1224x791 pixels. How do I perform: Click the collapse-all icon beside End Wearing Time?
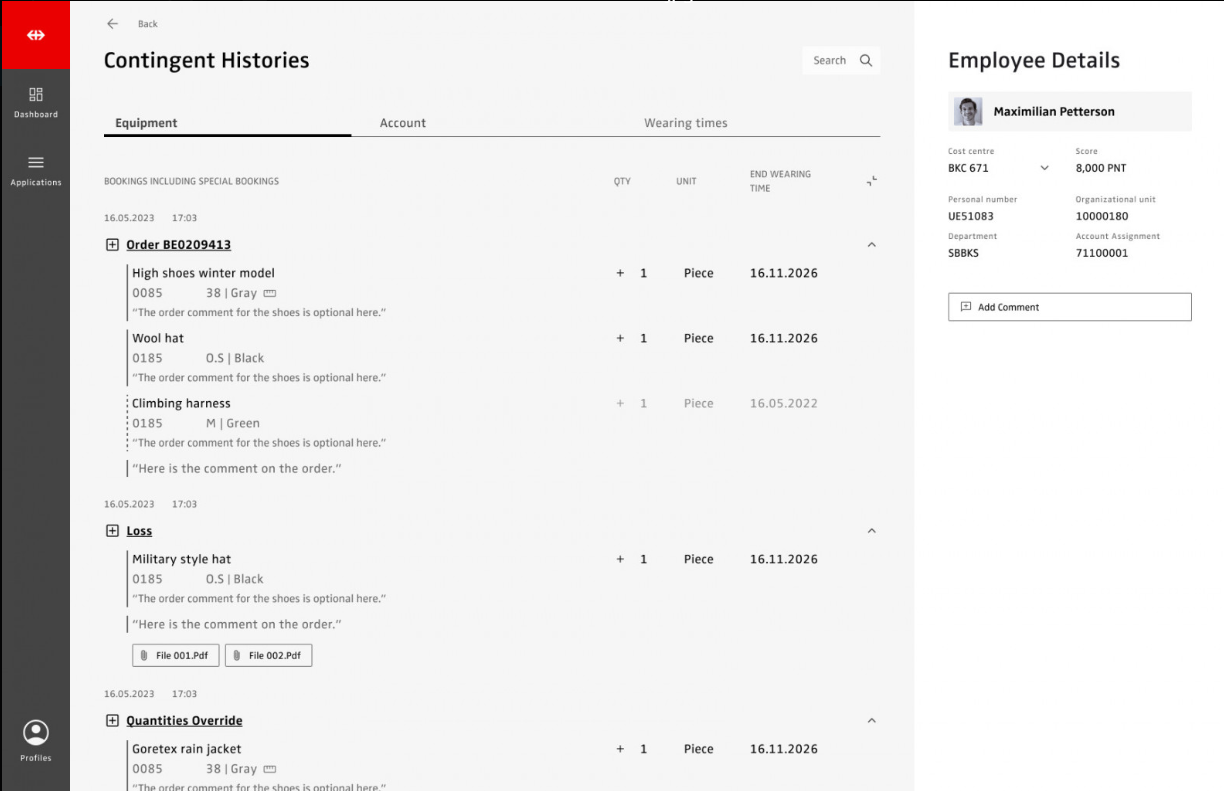coord(872,181)
